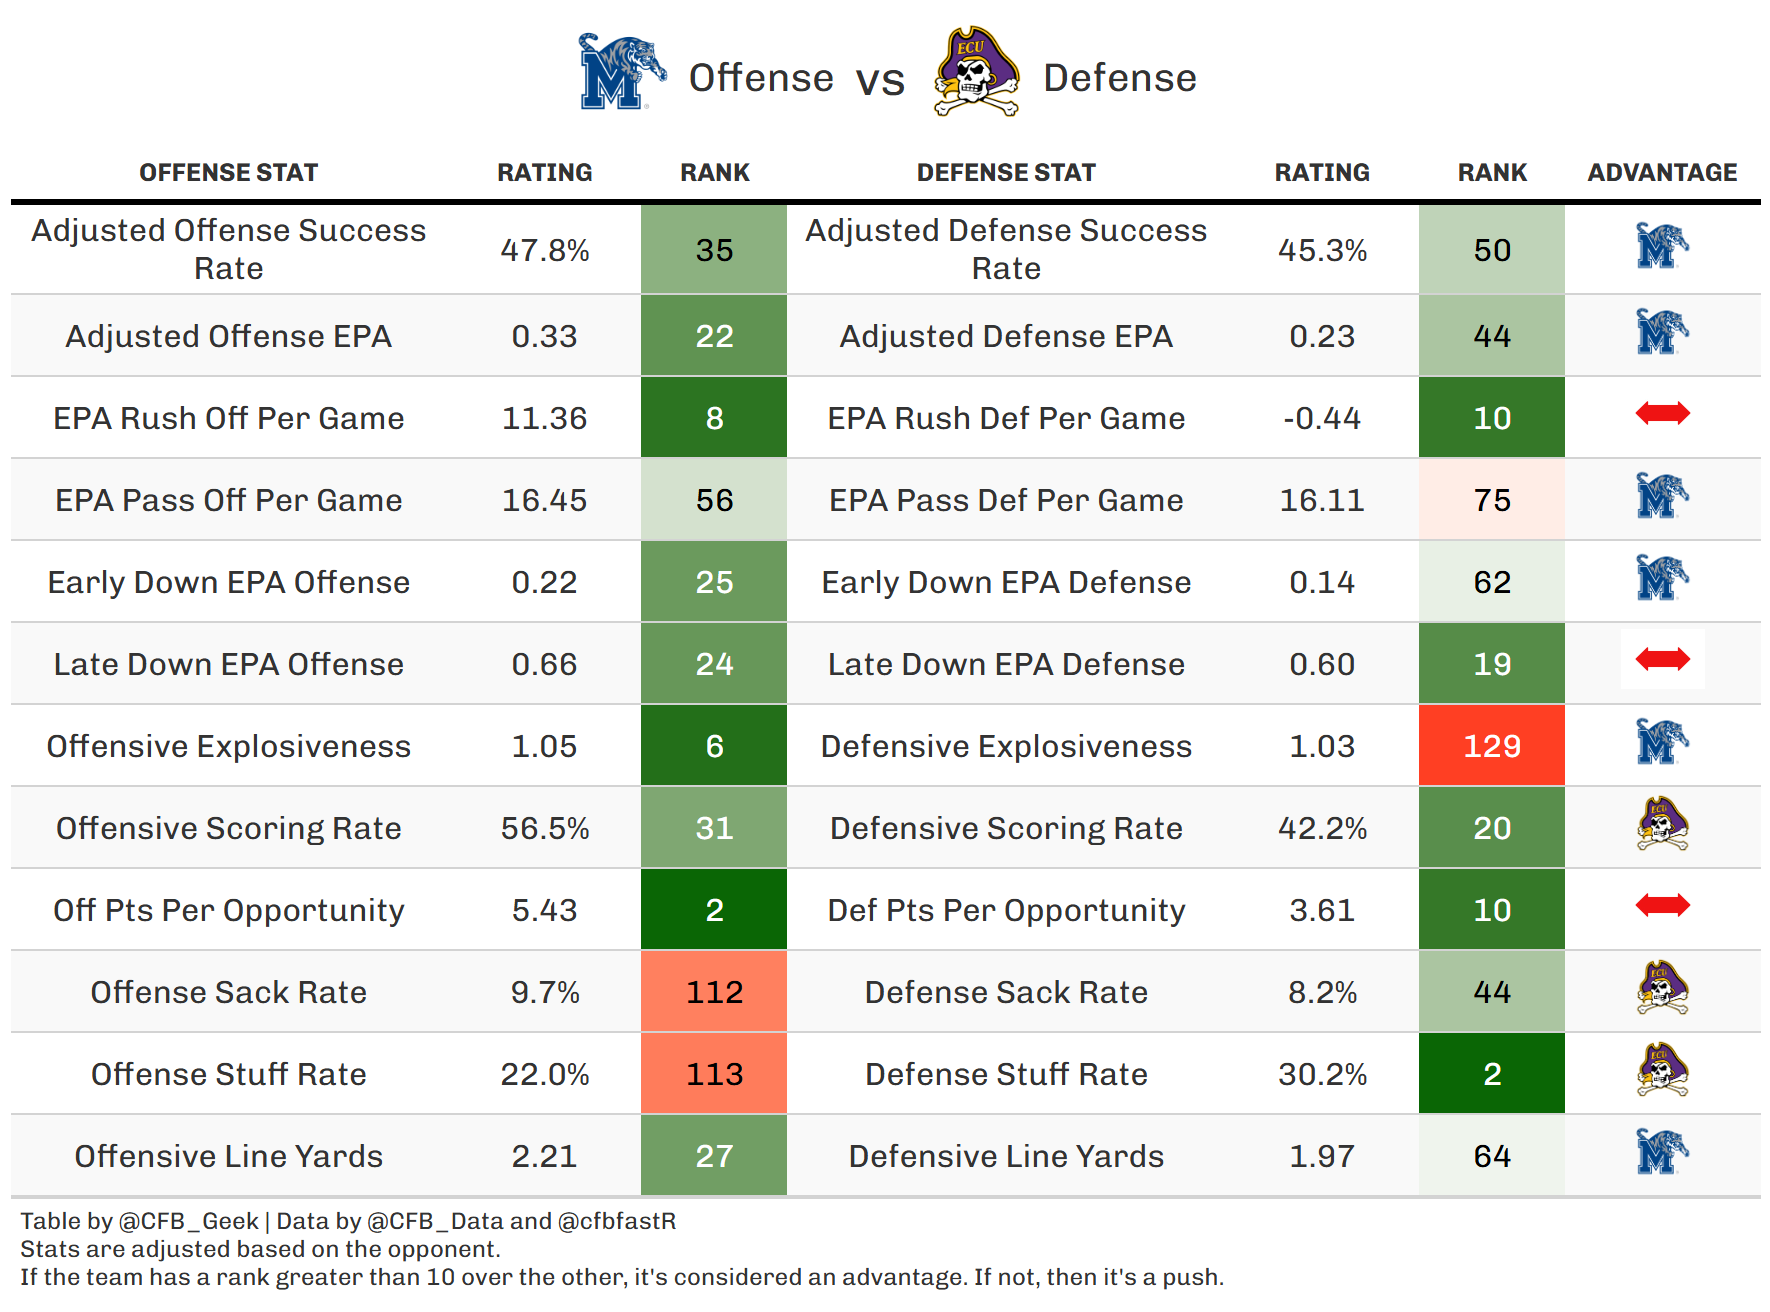
Task: Click the @CFB_Geek credit in the footer
Action: (x=189, y=1221)
